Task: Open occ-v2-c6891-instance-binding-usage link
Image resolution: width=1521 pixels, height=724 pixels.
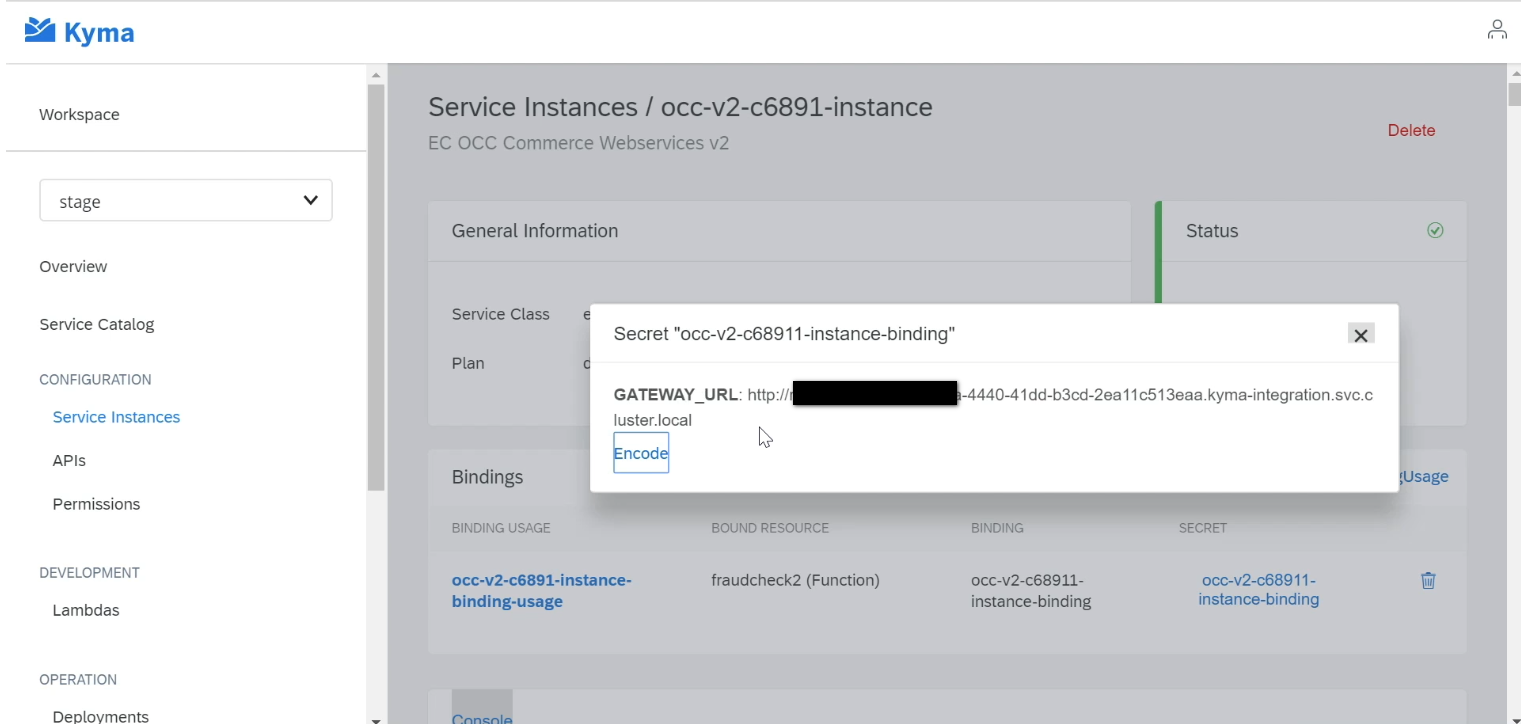Action: [541, 591]
